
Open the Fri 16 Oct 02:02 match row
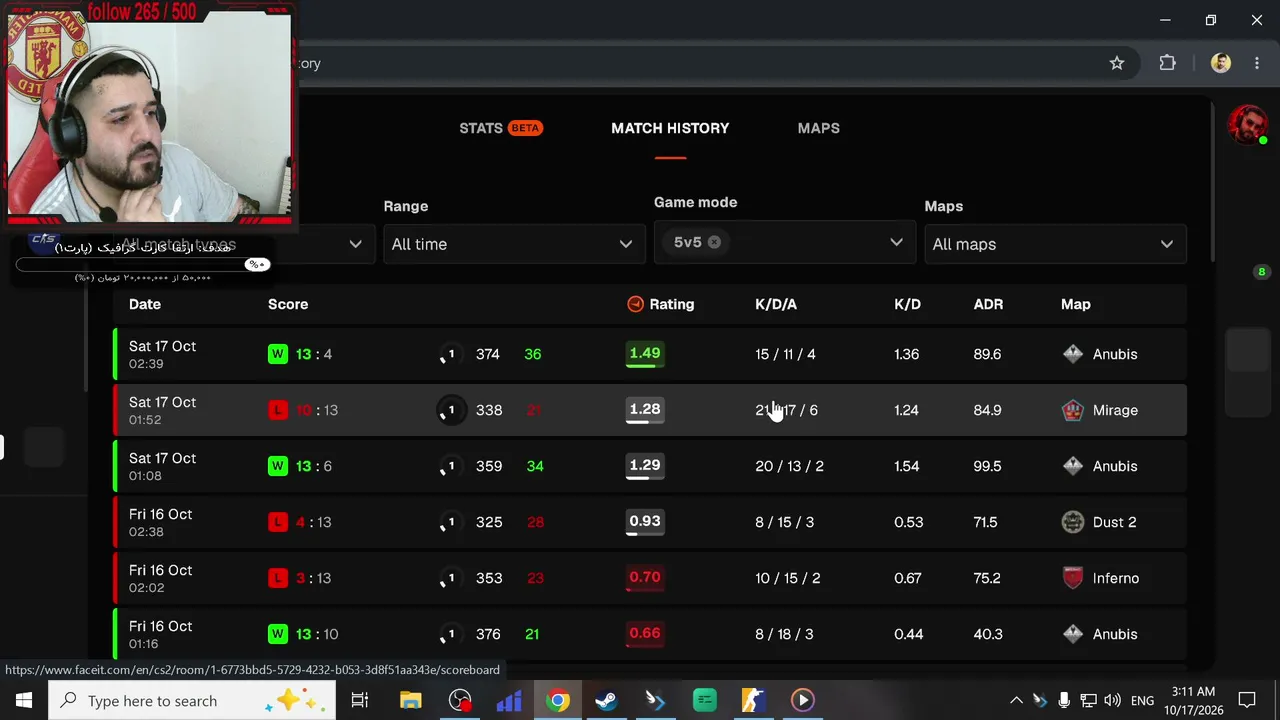coord(650,578)
